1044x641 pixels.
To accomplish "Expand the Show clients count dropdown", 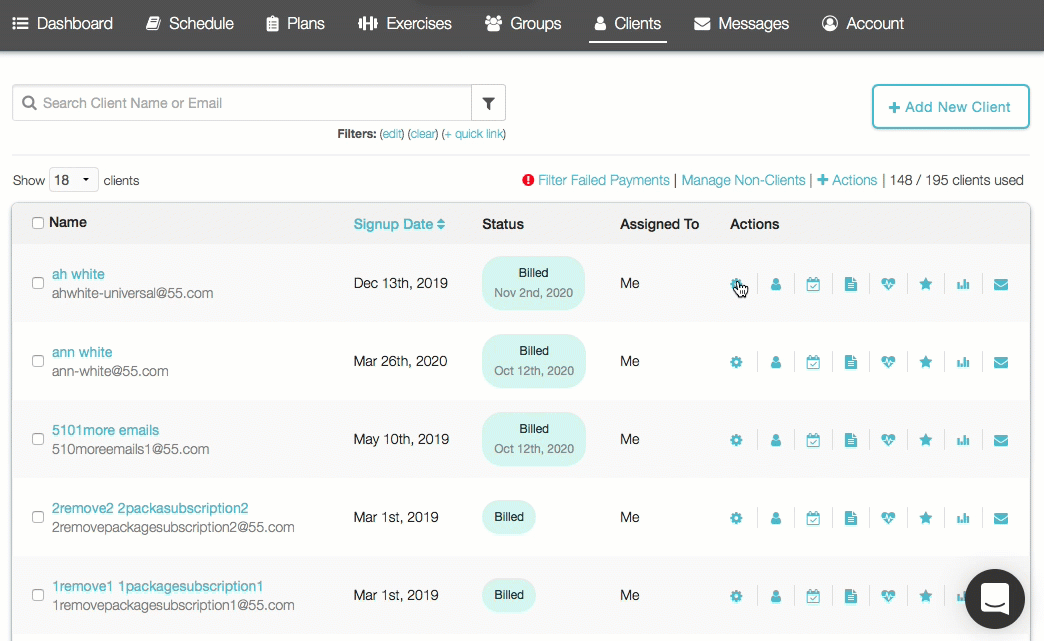I will pyautogui.click(x=74, y=181).
